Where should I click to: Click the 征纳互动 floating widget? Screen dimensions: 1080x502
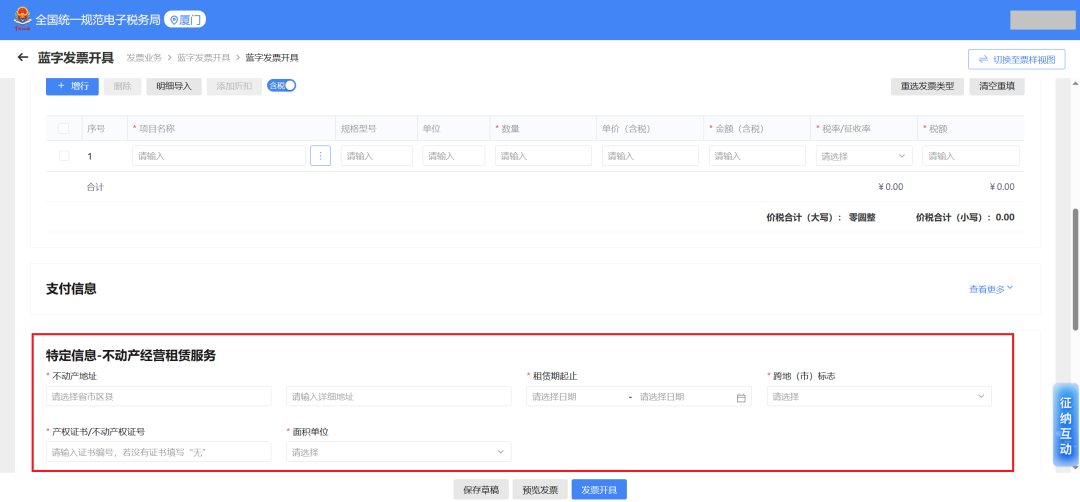[1066, 425]
